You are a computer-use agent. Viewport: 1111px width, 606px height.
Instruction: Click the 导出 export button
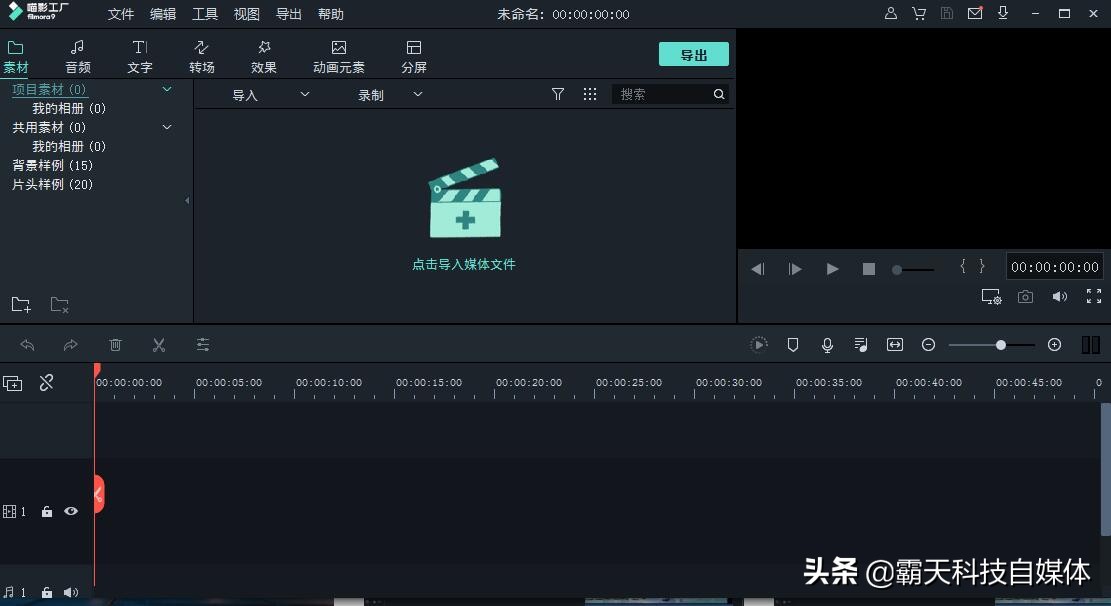pos(693,55)
